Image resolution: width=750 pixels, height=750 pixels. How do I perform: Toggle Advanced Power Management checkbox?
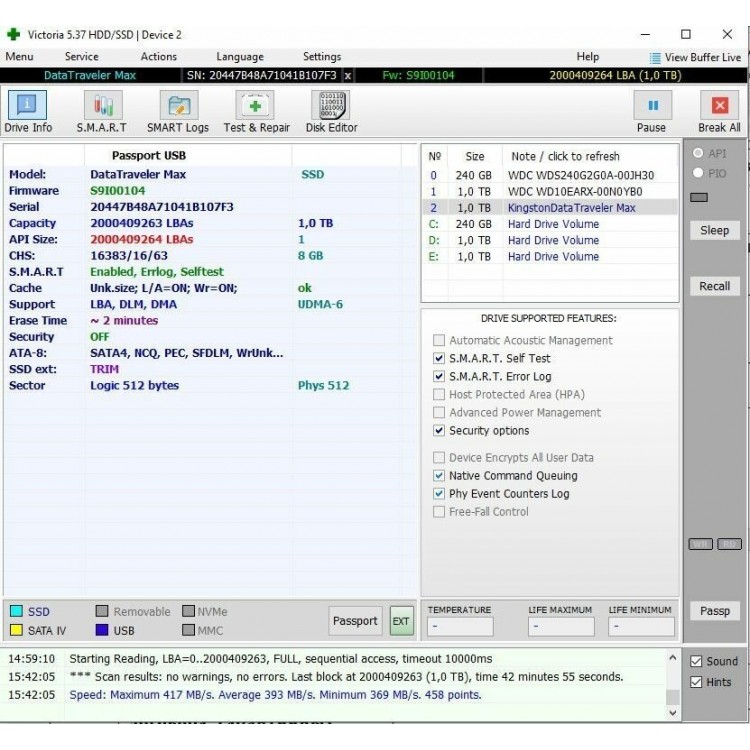[439, 412]
